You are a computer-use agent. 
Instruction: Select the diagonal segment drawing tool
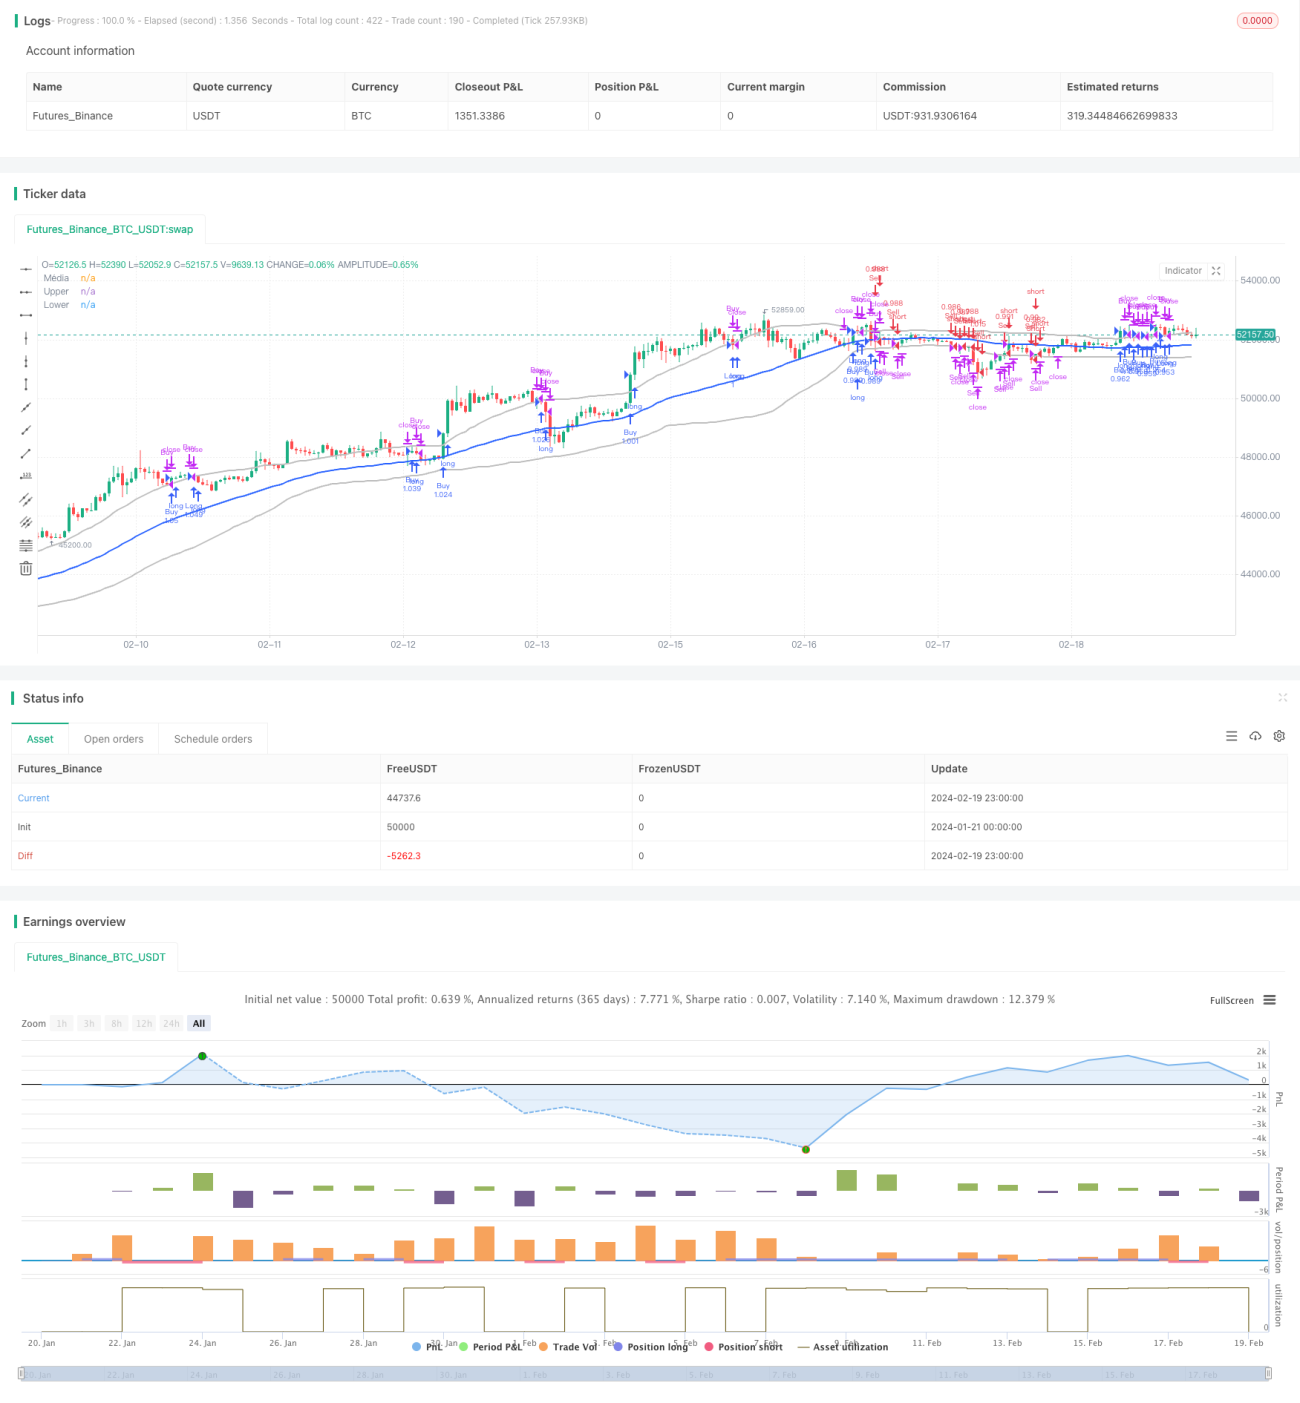pos(26,453)
